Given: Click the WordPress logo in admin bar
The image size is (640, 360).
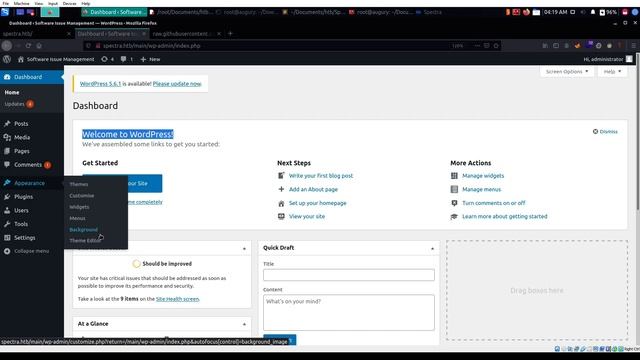Looking at the screenshot, I should (x=7, y=59).
